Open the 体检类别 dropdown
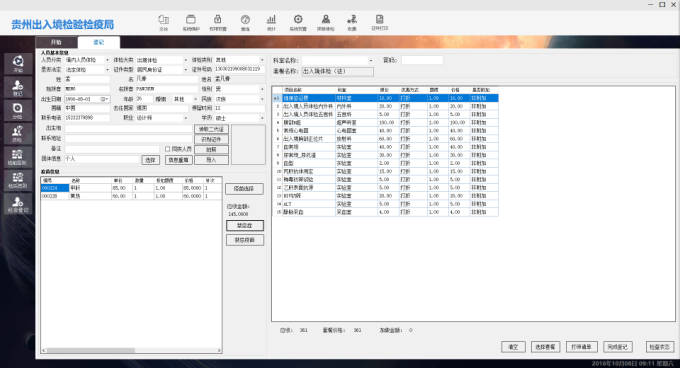Screen dimensions: 680x369 262,60
